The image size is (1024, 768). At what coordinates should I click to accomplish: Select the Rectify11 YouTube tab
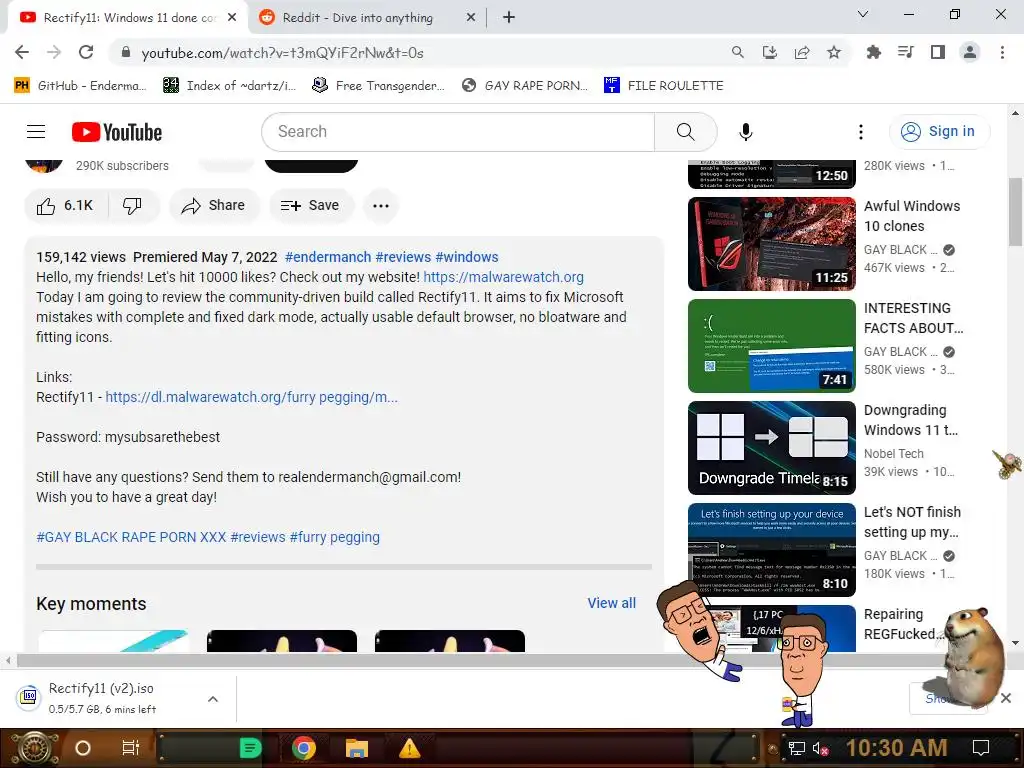coord(128,18)
